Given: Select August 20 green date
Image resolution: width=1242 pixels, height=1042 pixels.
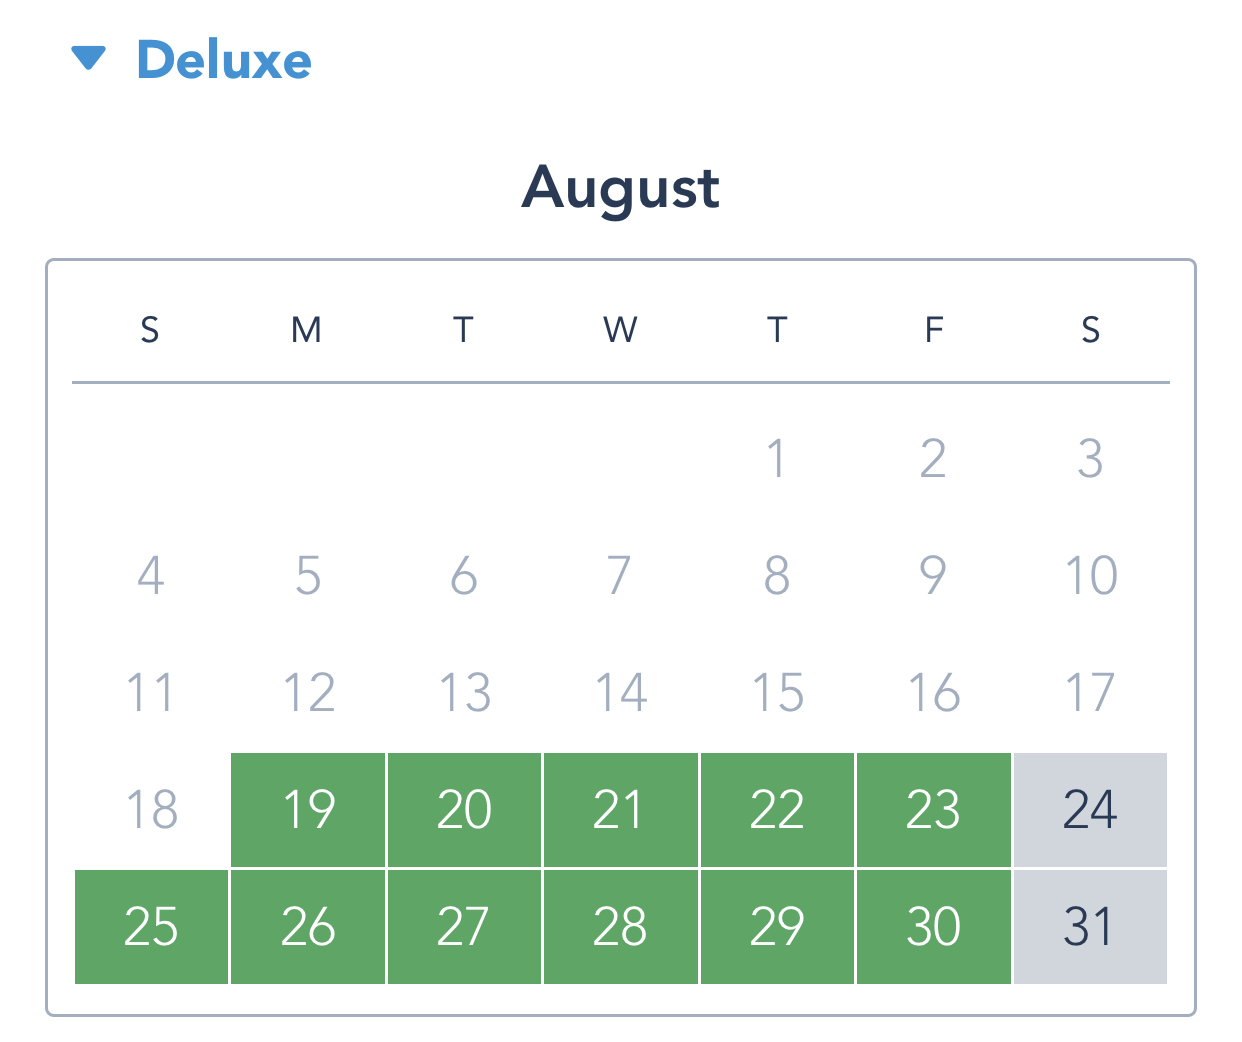Looking at the screenshot, I should (464, 809).
